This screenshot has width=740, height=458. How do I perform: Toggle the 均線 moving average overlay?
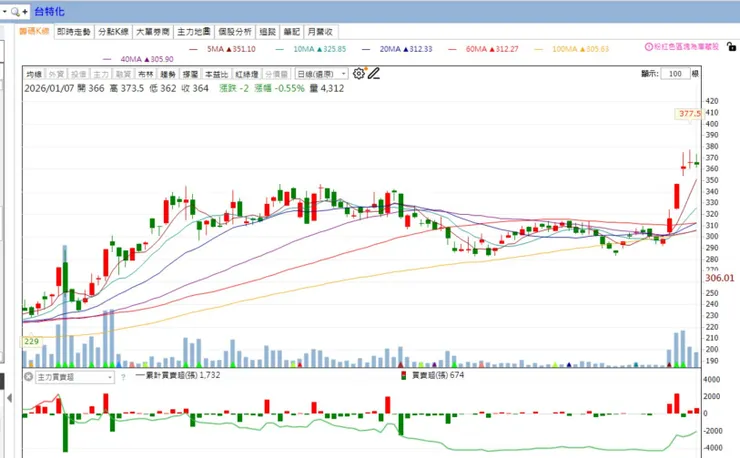(34, 74)
